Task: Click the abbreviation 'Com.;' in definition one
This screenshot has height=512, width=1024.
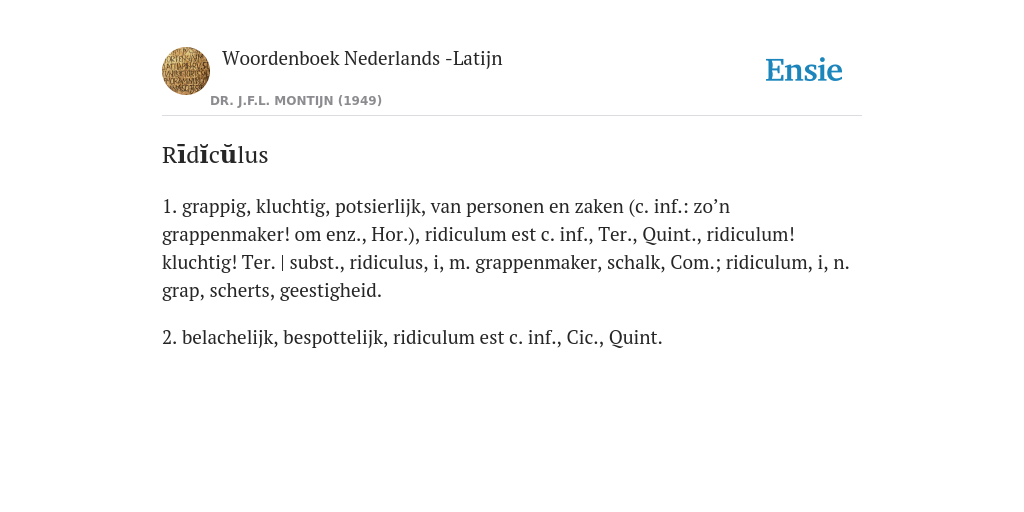Action: (695, 263)
